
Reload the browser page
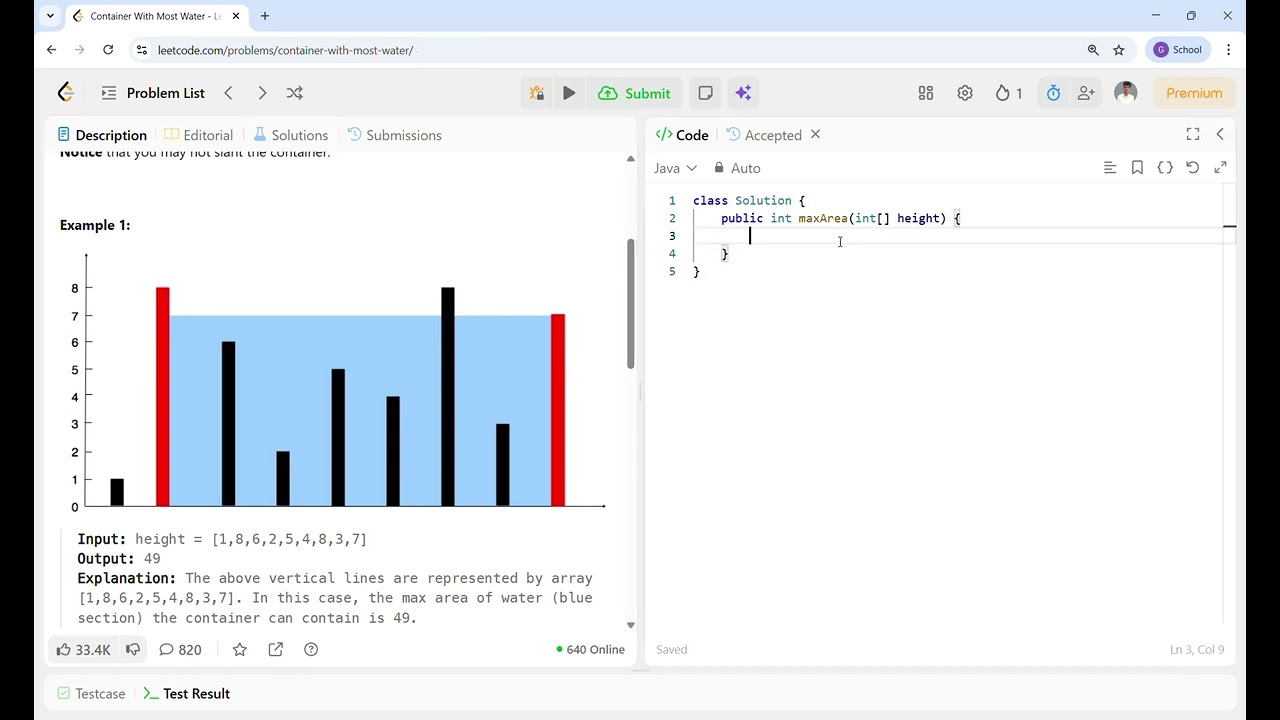[x=108, y=50]
